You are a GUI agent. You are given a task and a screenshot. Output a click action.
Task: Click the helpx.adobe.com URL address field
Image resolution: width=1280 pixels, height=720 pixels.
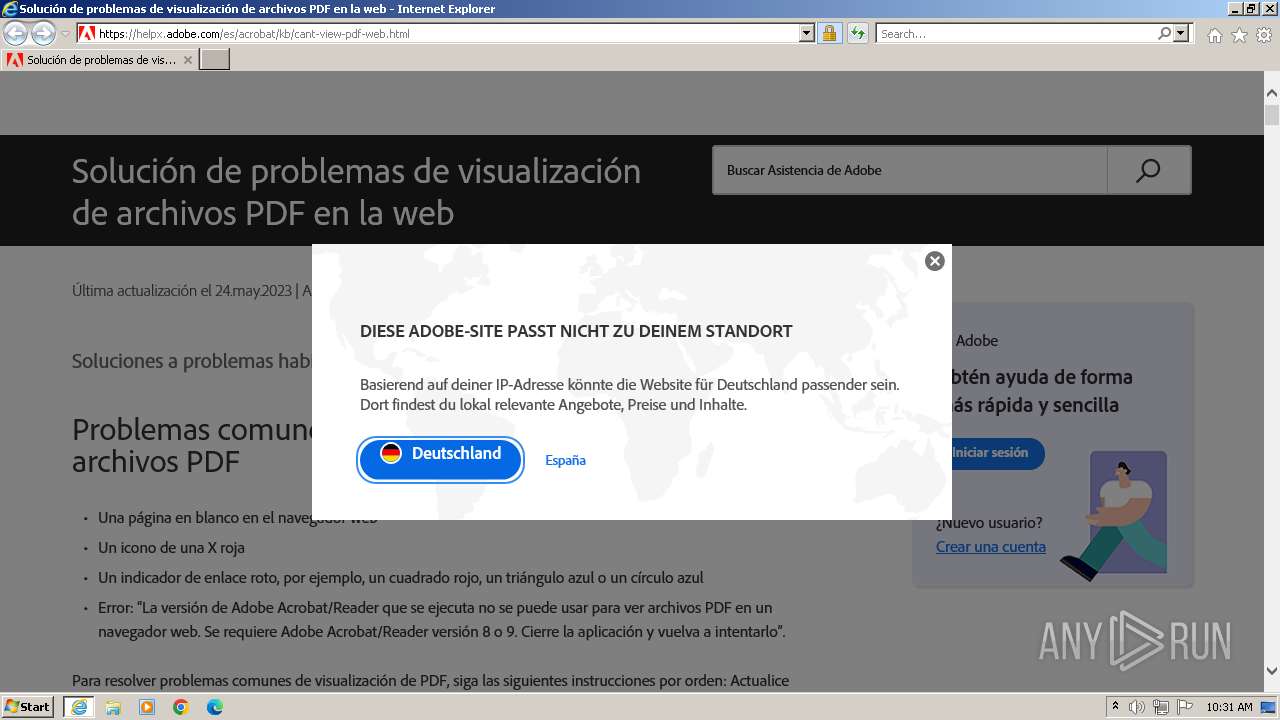(x=445, y=33)
